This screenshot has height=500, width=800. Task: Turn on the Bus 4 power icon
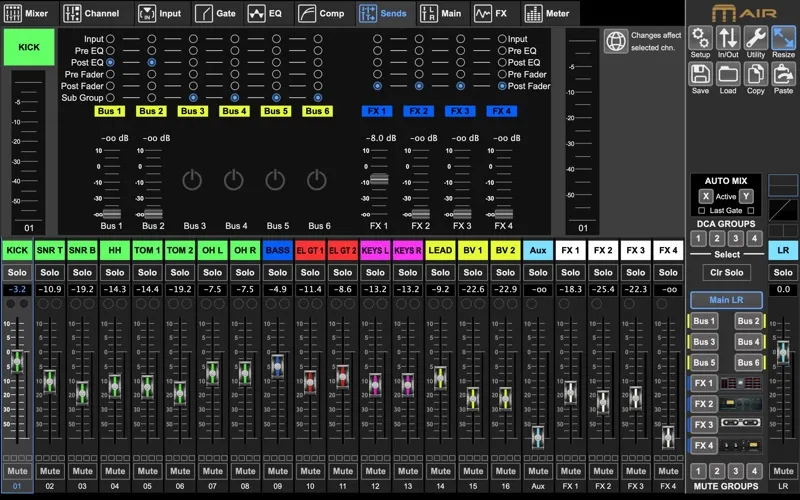coord(234,180)
